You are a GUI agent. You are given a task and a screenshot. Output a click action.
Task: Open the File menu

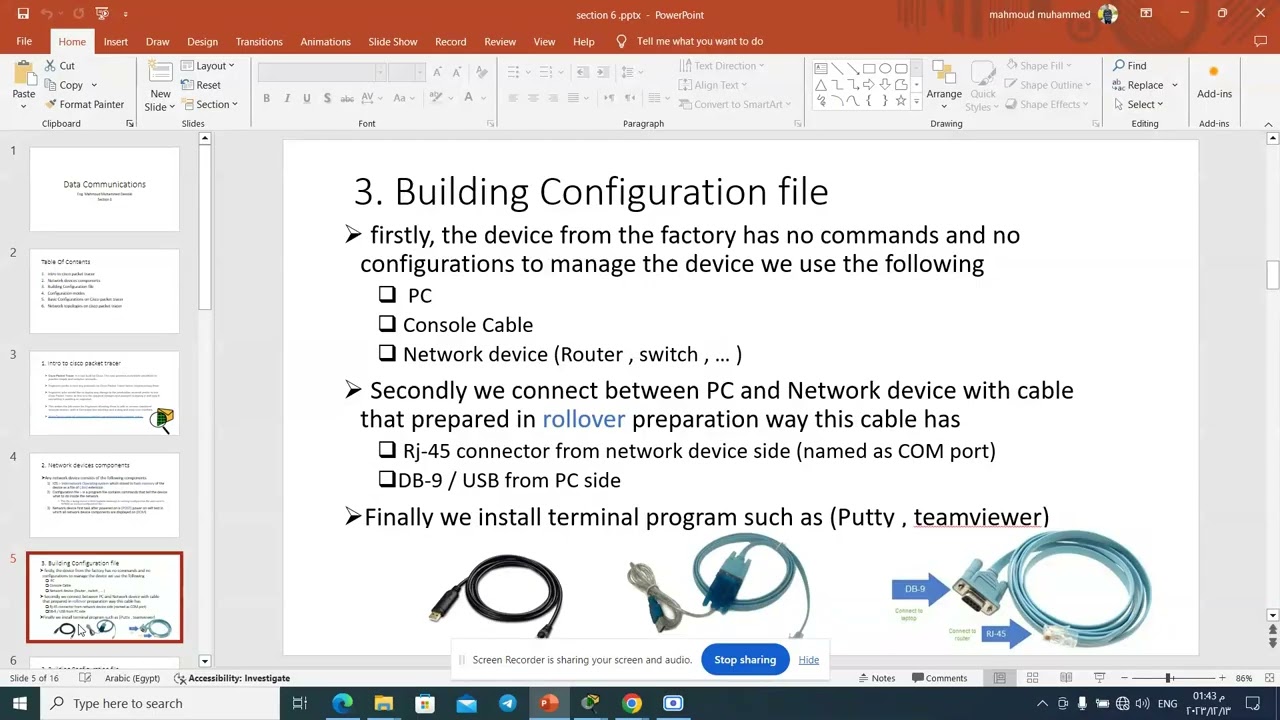24,41
